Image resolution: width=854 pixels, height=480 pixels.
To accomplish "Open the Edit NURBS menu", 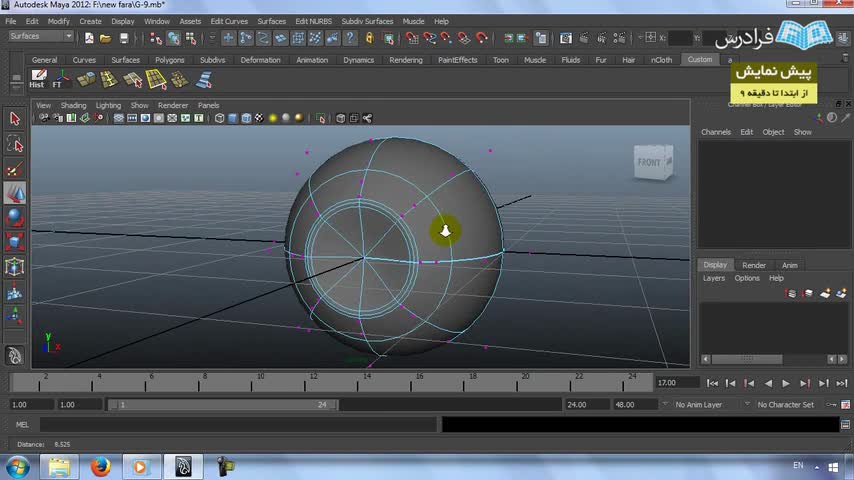I will click(315, 21).
